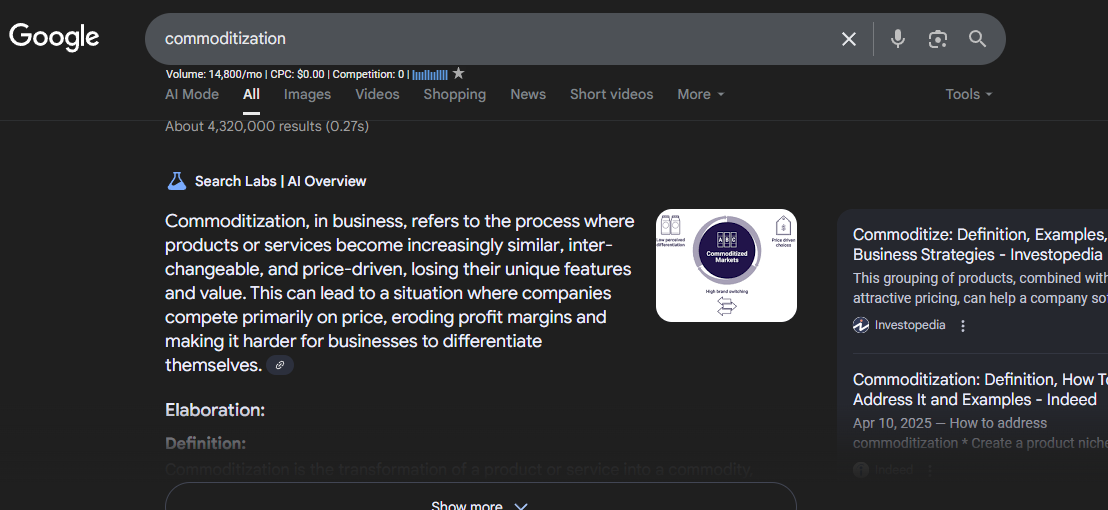Open the News results tab
1108x510 pixels.
[x=528, y=94]
